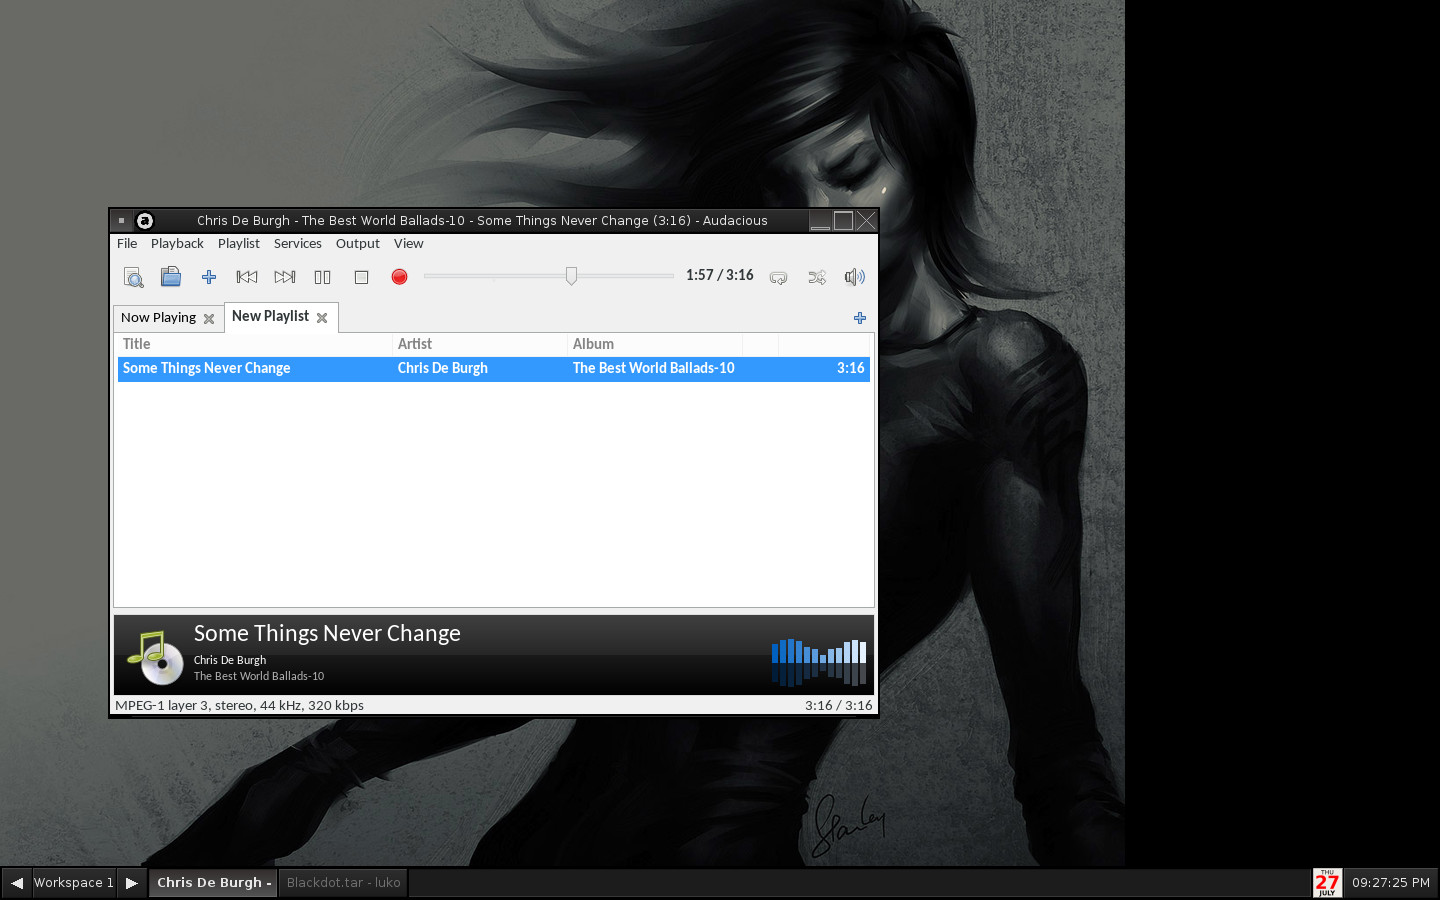1440x900 pixels.
Task: Close the Now Playing tab
Action: coord(209,319)
